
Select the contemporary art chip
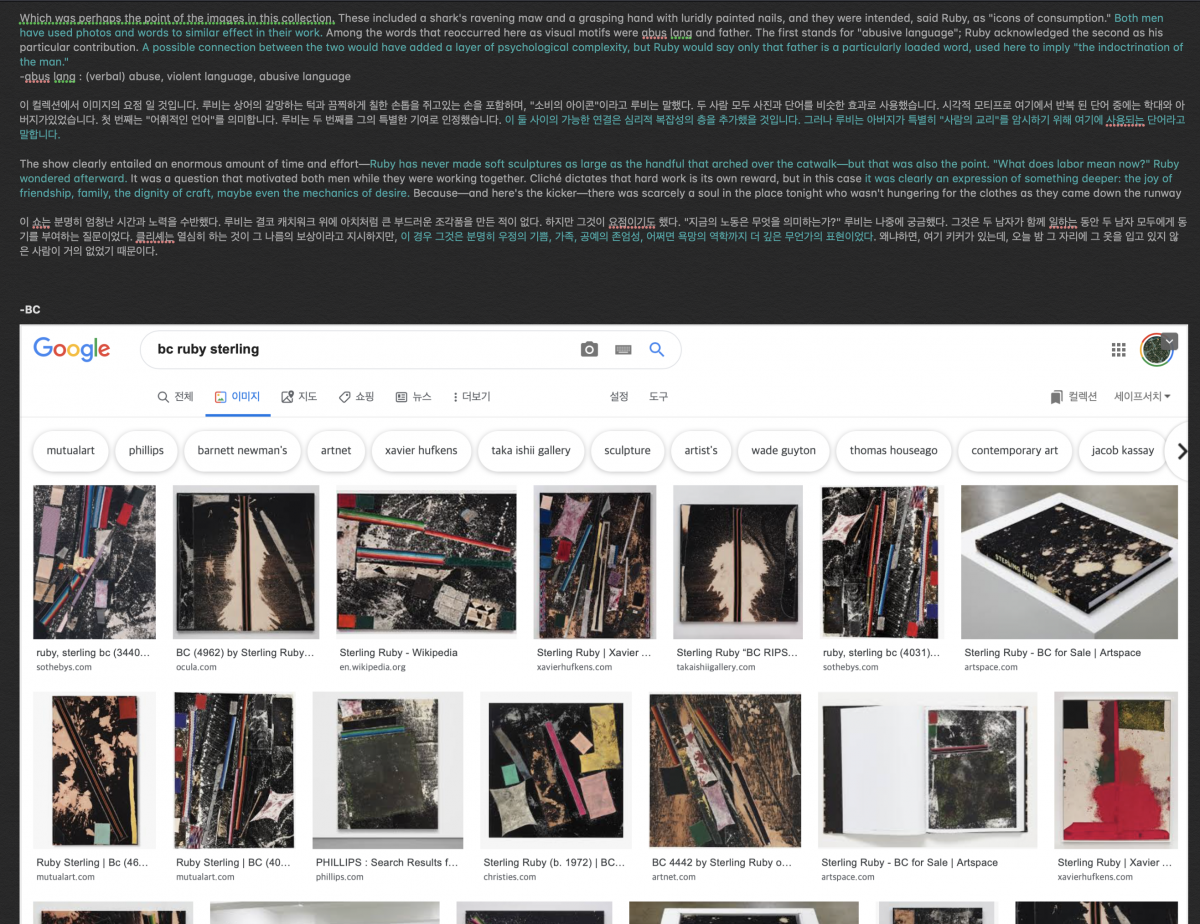pyautogui.click(x=1014, y=451)
